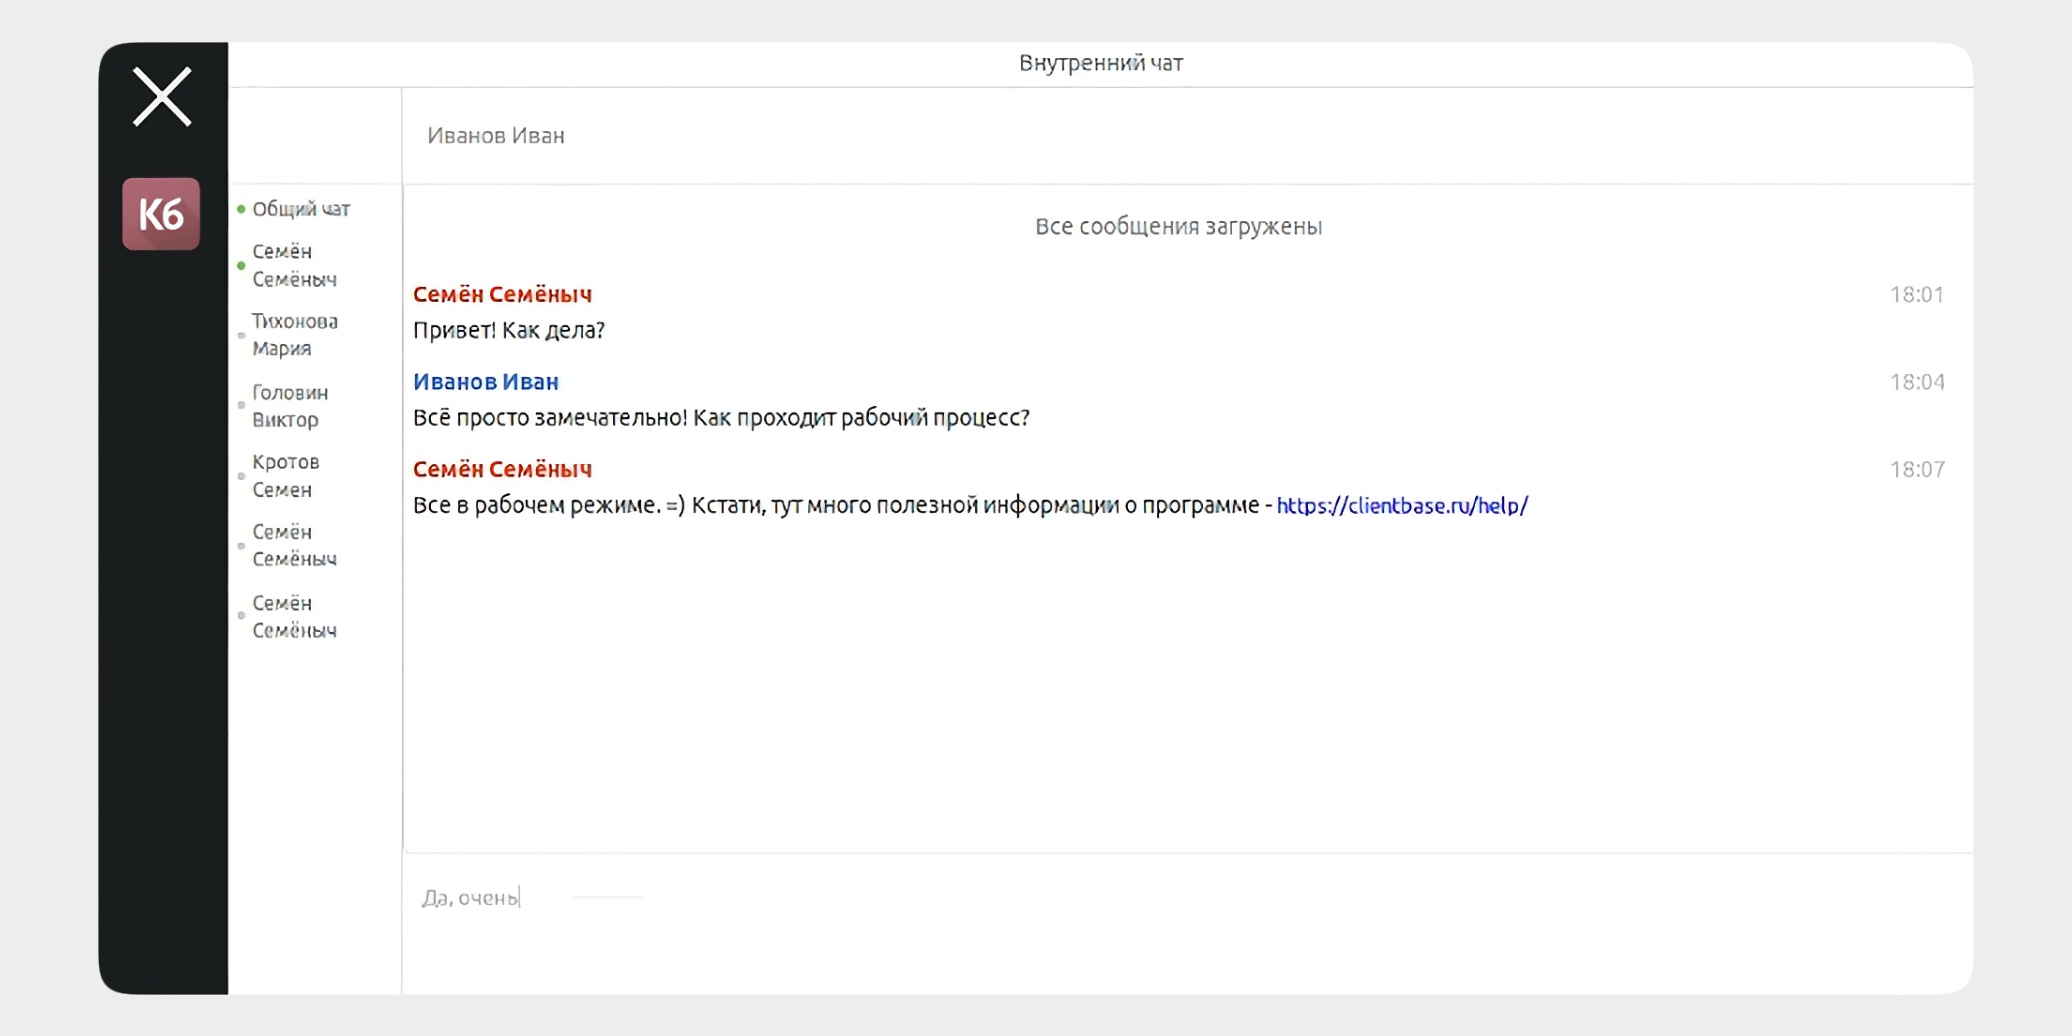Image resolution: width=2072 pixels, height=1036 pixels.
Task: Click the green online dot beside Общий чат
Action: coord(240,208)
